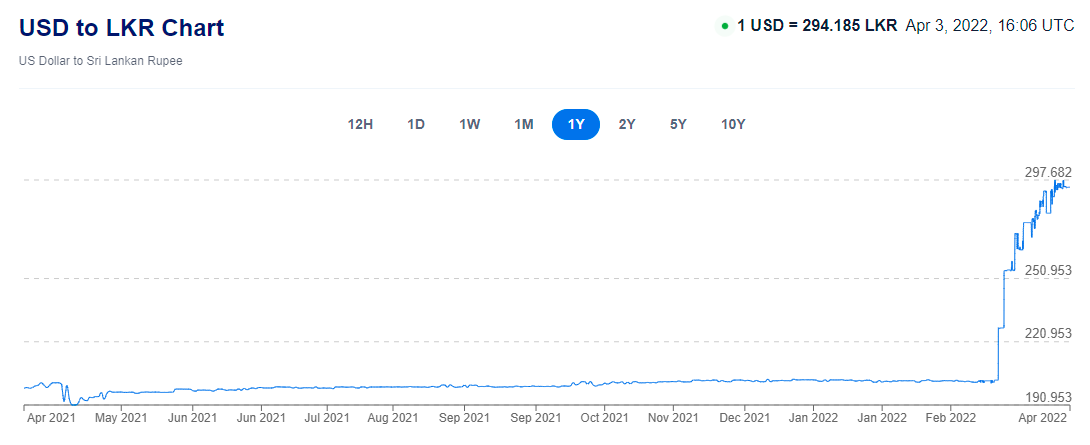Click the green live status dot
The image size is (1090, 445).
pyautogui.click(x=725, y=26)
